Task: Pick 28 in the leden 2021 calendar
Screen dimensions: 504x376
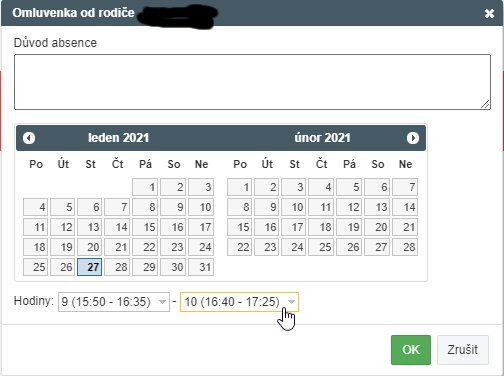Action: tap(117, 267)
